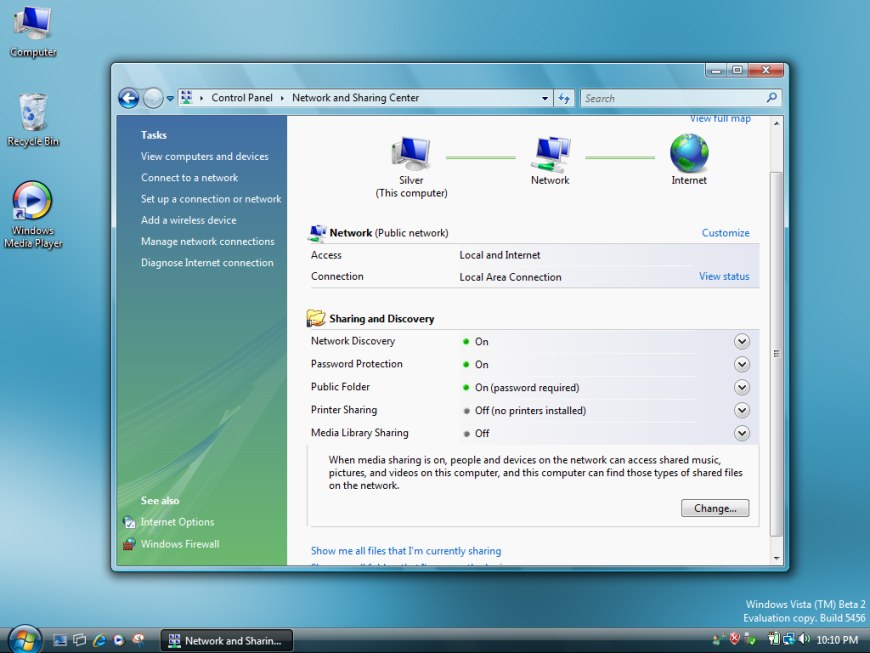Click the Network Discovery On status
870x653 pixels.
tap(476, 342)
